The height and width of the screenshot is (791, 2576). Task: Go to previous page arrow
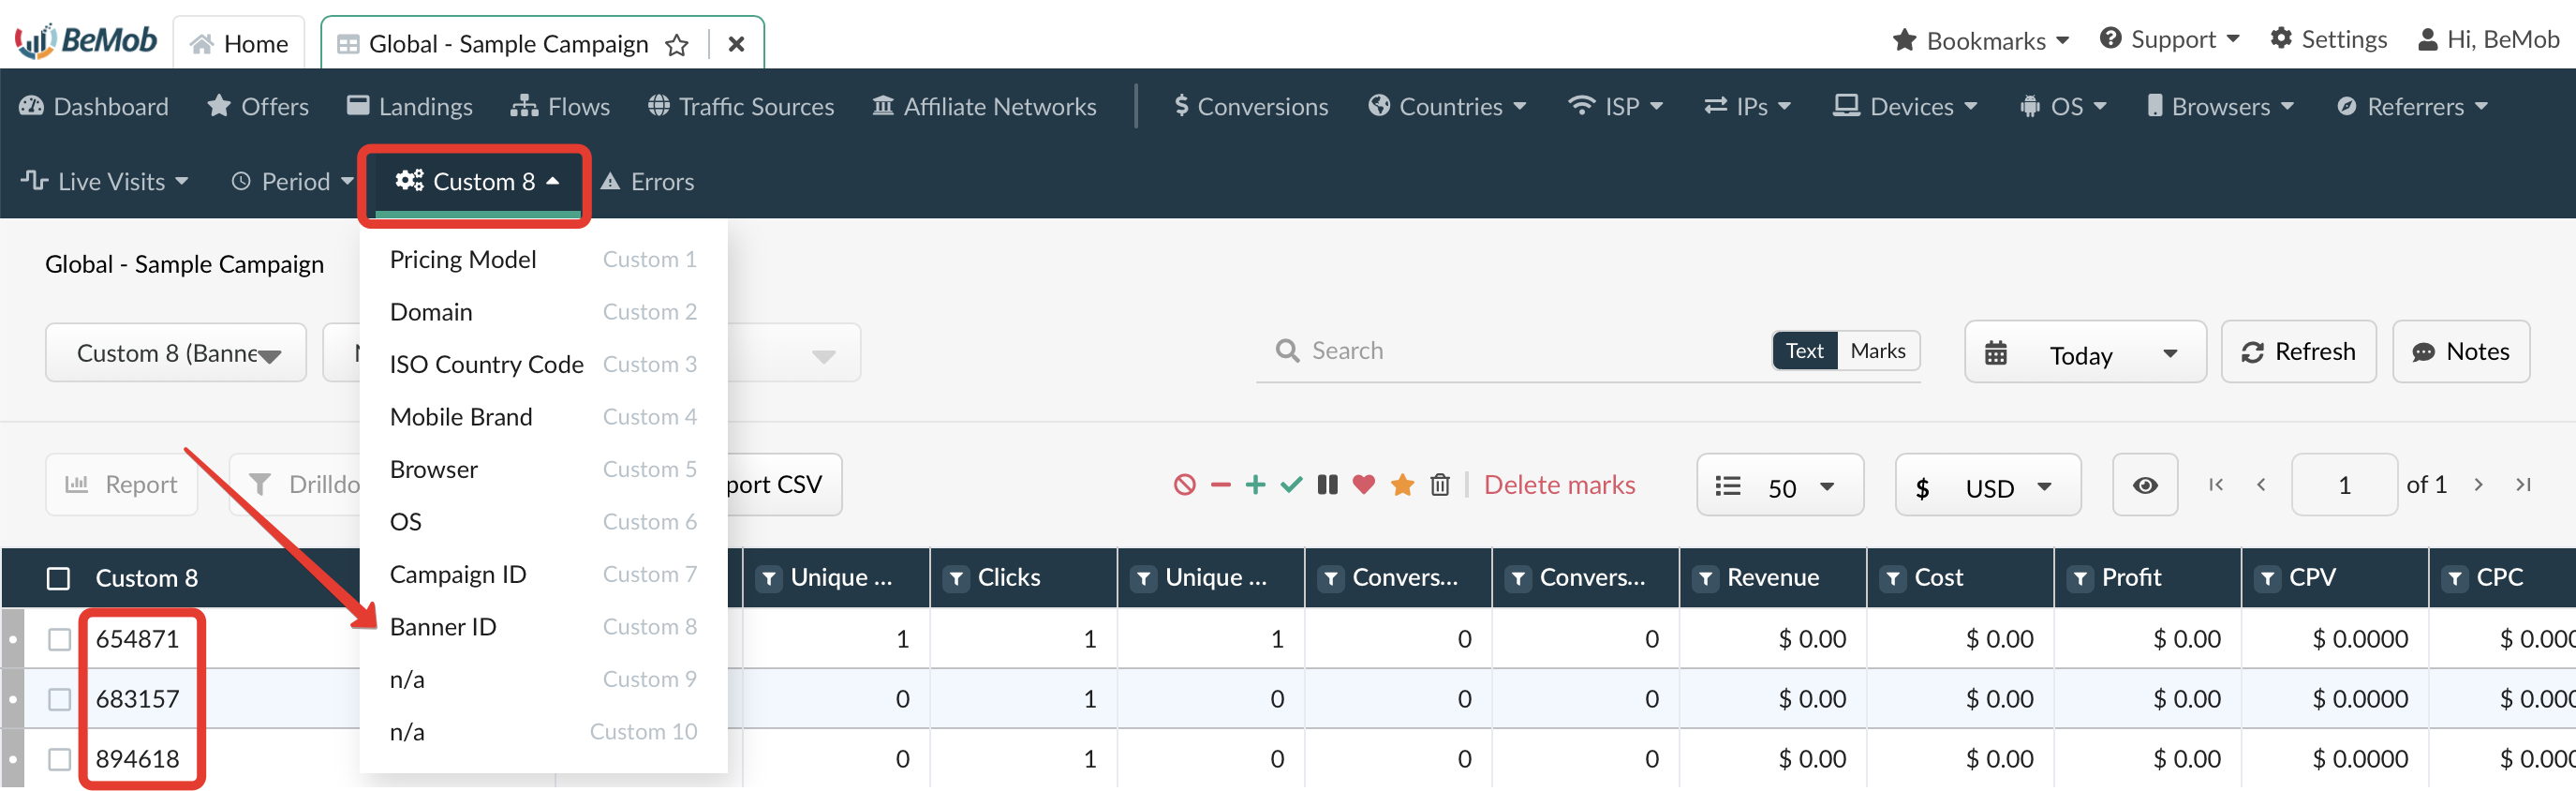click(x=2260, y=485)
